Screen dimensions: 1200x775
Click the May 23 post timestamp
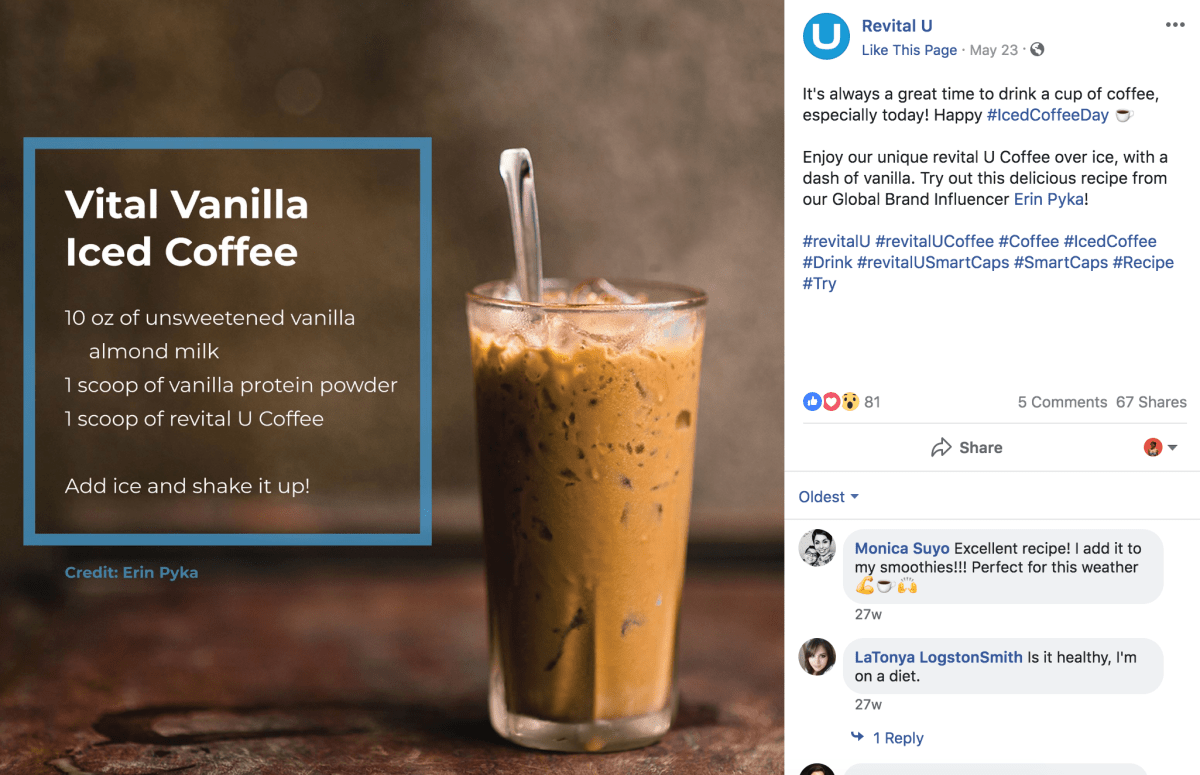click(994, 50)
